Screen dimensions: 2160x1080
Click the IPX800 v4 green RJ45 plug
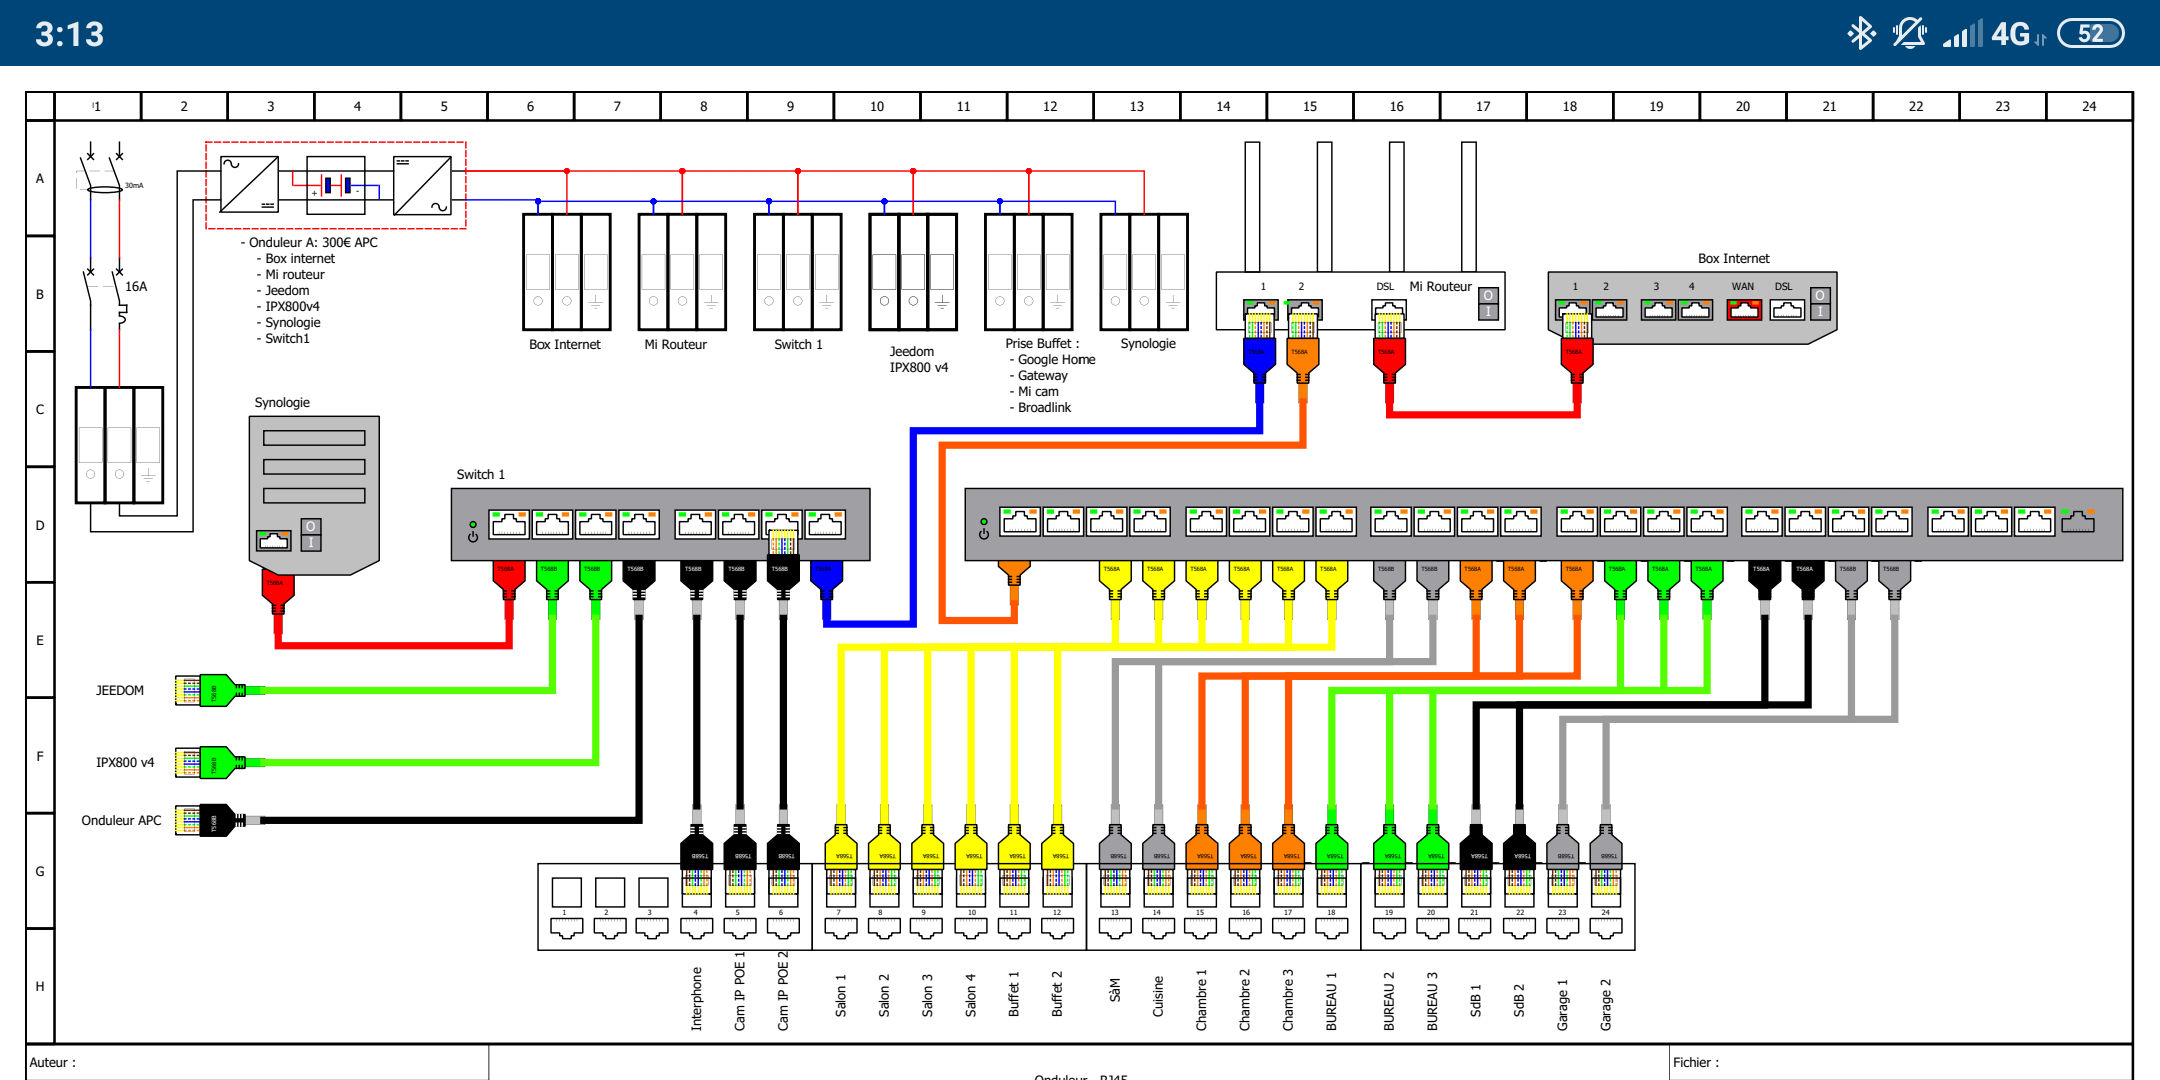pos(212,762)
